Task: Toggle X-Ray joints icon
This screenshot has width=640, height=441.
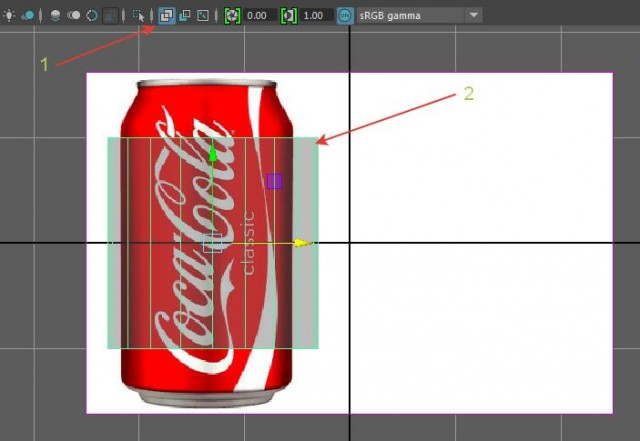Action: (x=202, y=16)
